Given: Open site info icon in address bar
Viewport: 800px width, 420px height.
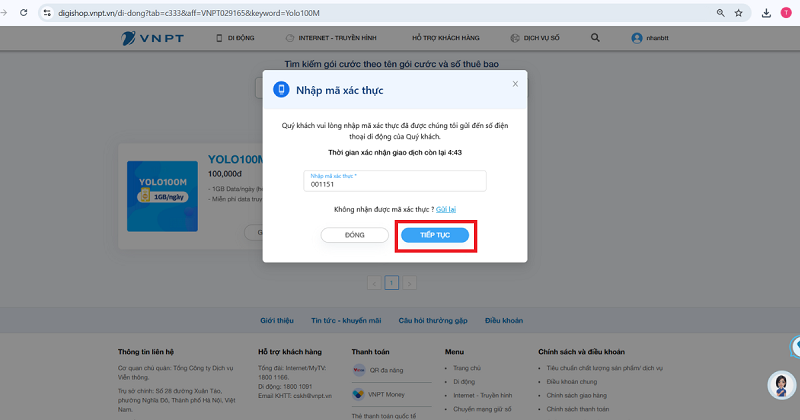Looking at the screenshot, I should 47,13.
